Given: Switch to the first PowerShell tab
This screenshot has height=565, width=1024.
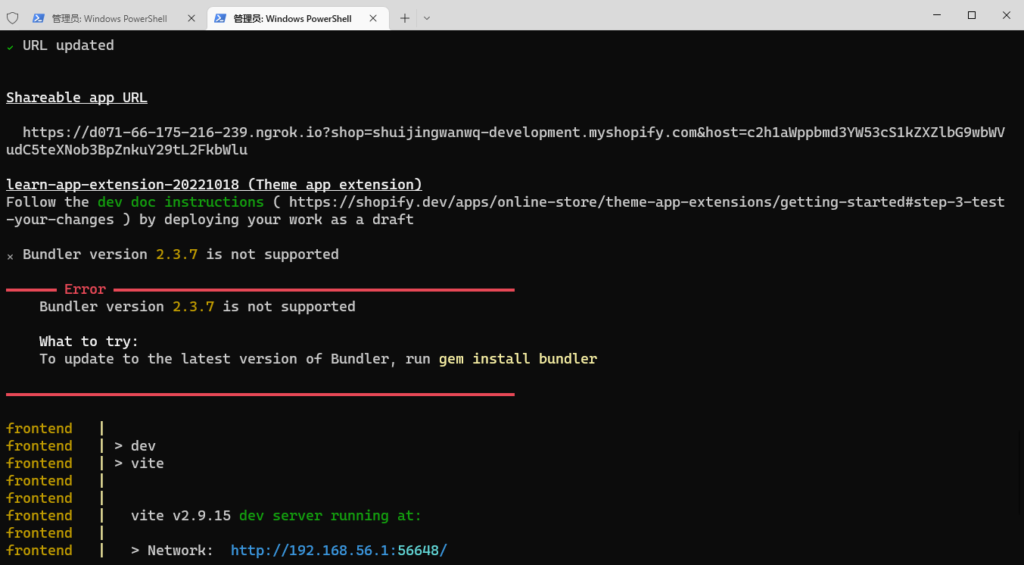Looking at the screenshot, I should pyautogui.click(x=115, y=18).
